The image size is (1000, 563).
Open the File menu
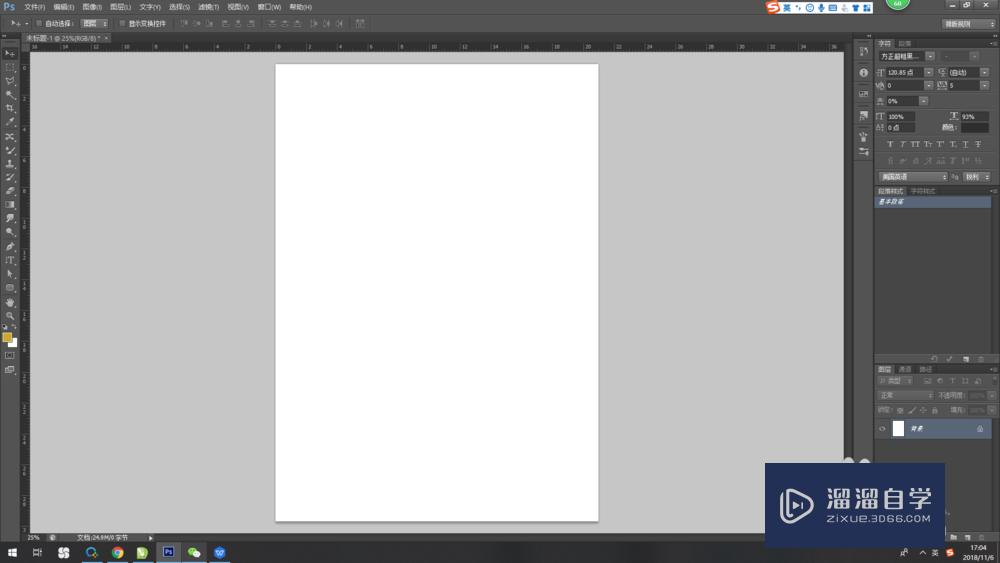pyautogui.click(x=34, y=7)
